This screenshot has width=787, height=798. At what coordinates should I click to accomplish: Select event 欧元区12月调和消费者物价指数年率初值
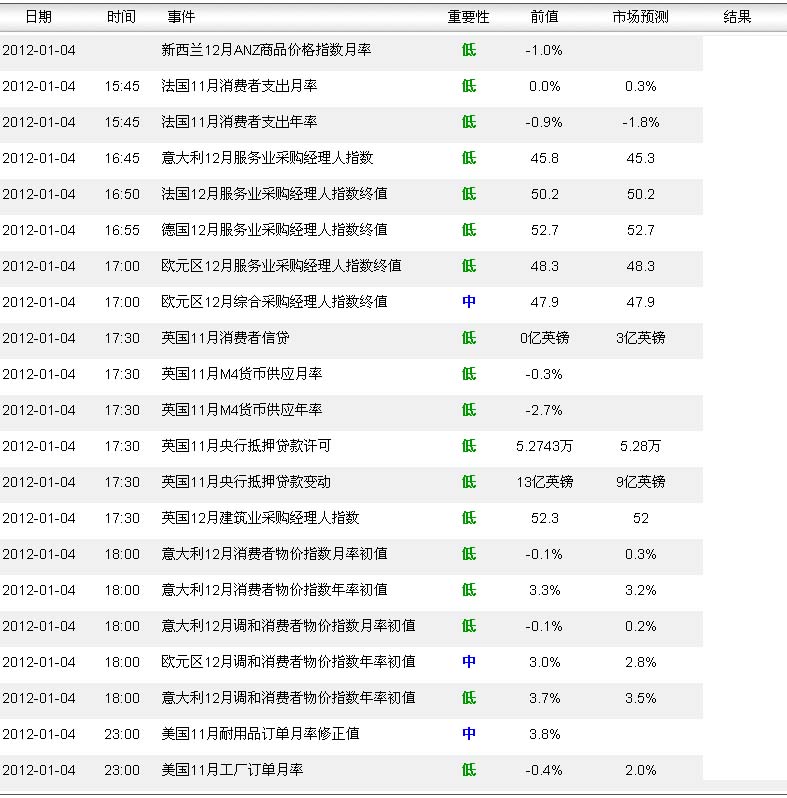pos(289,662)
